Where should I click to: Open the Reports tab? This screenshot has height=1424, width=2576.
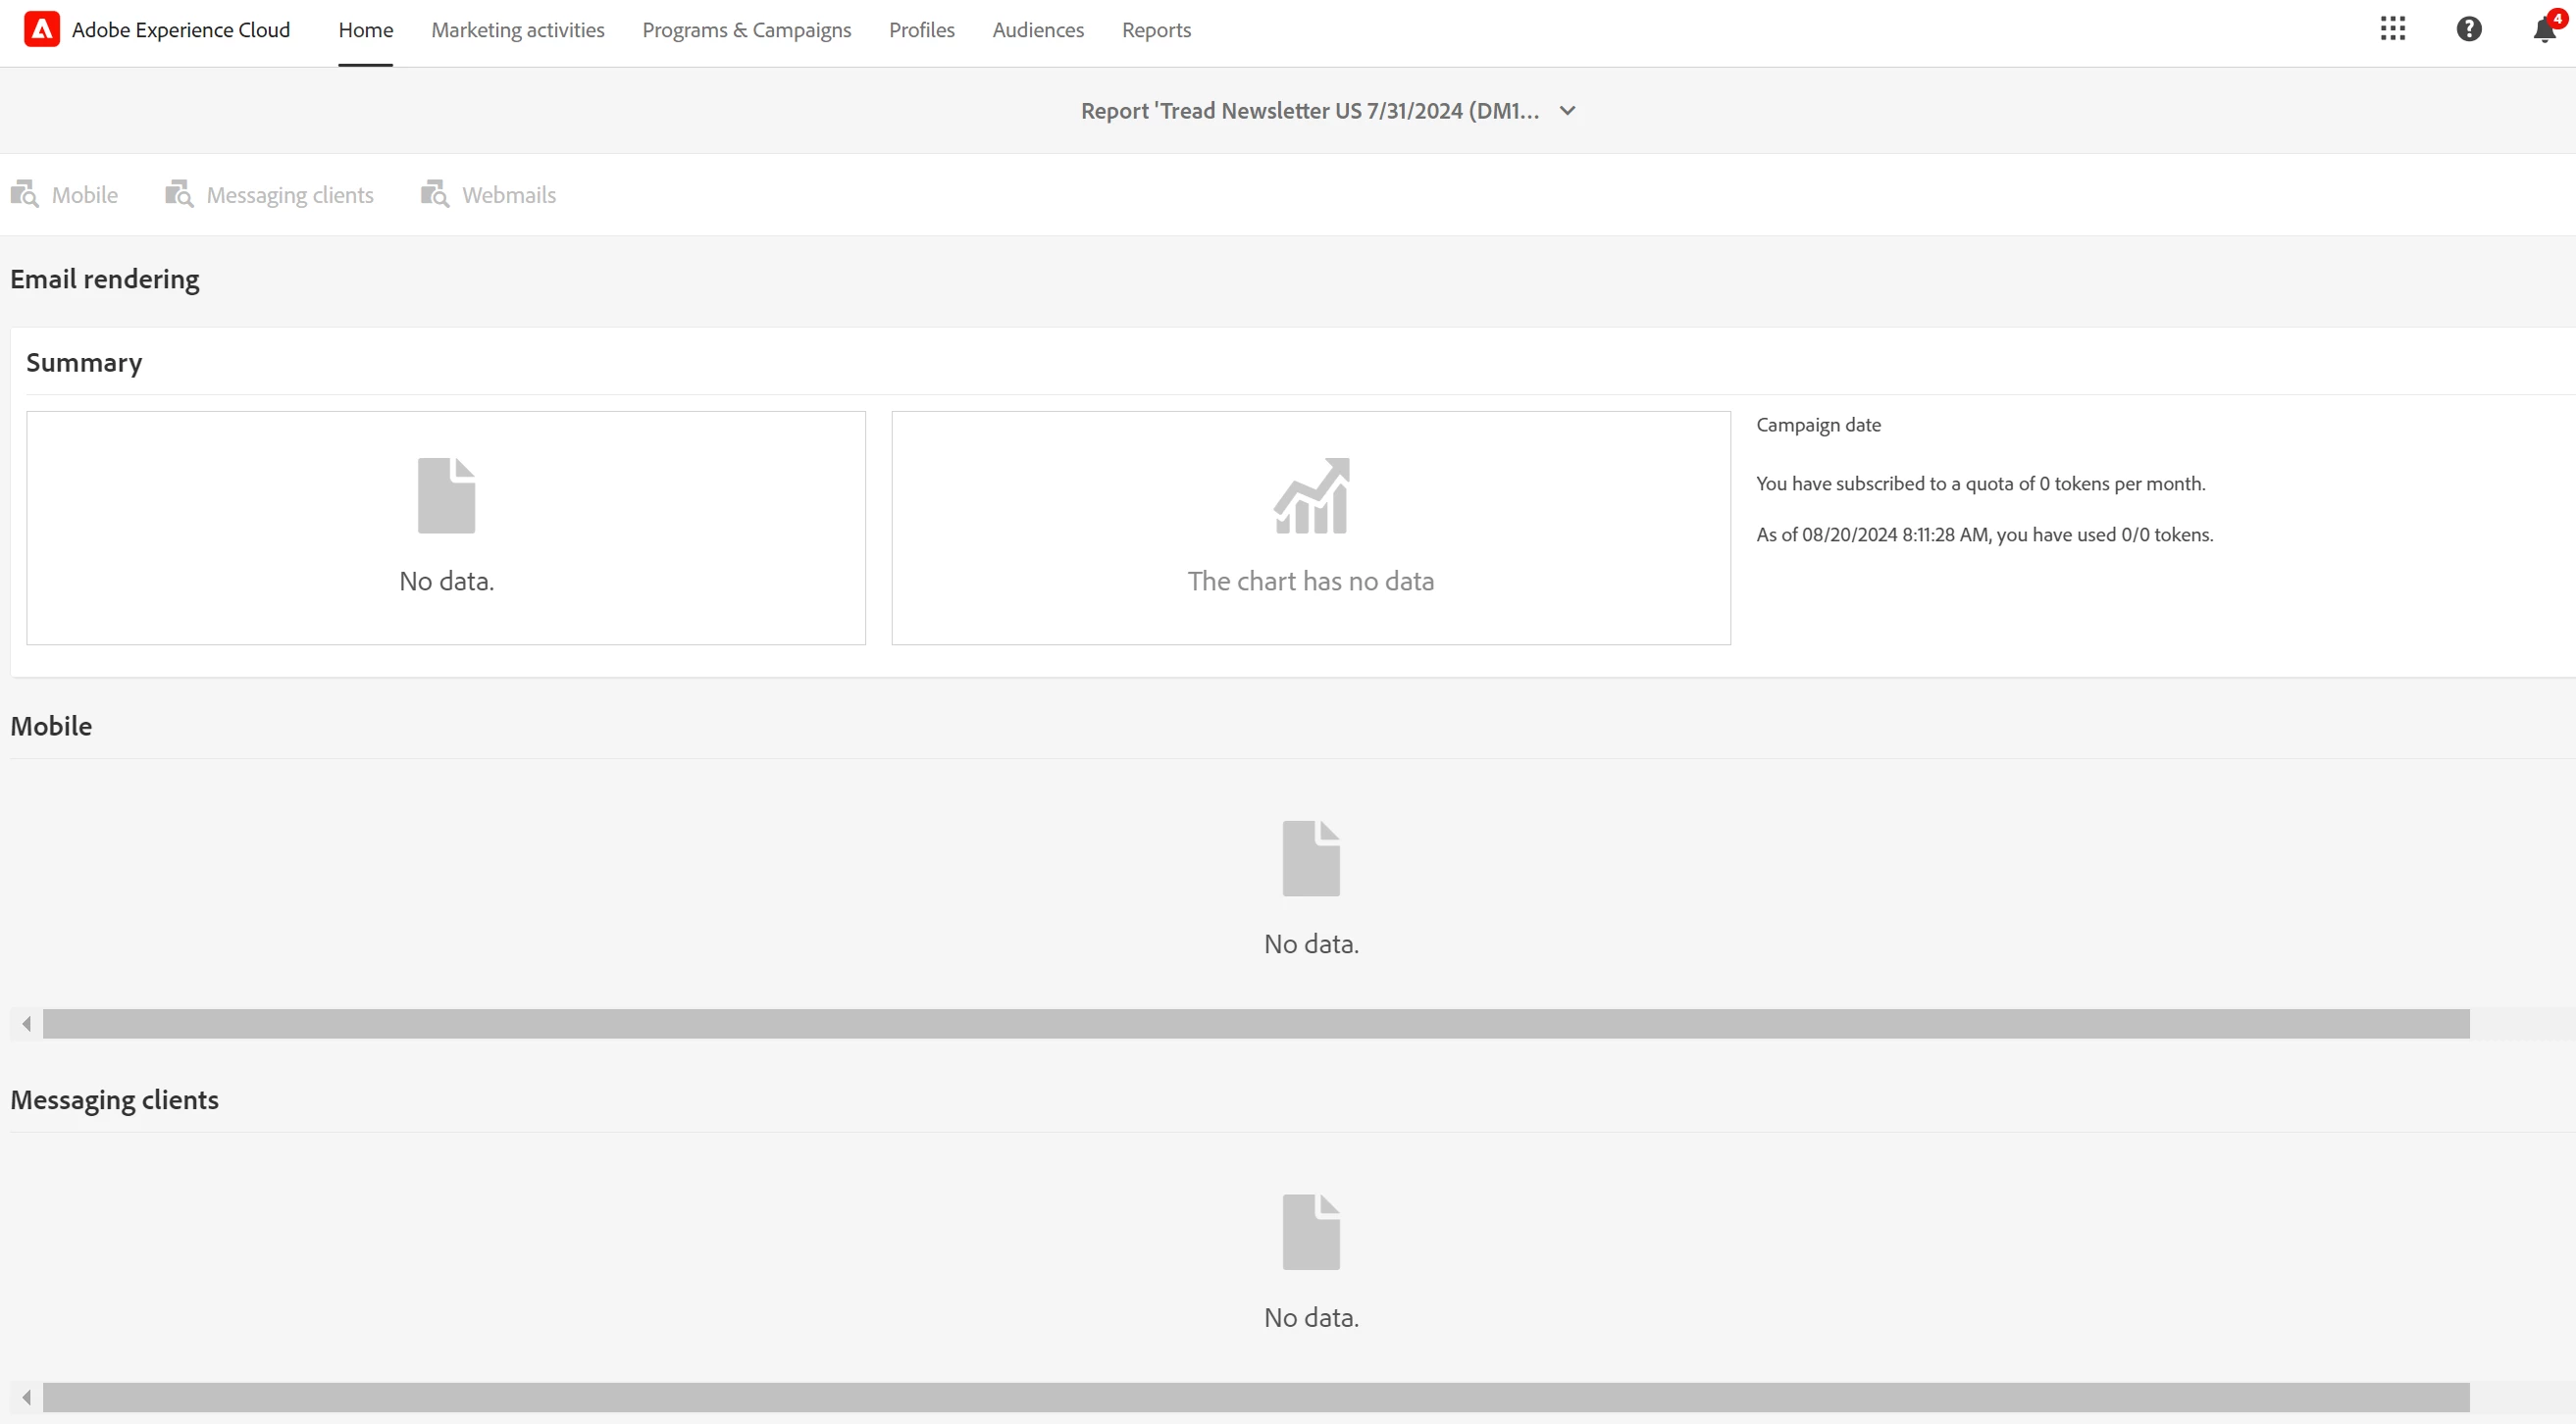click(1156, 30)
